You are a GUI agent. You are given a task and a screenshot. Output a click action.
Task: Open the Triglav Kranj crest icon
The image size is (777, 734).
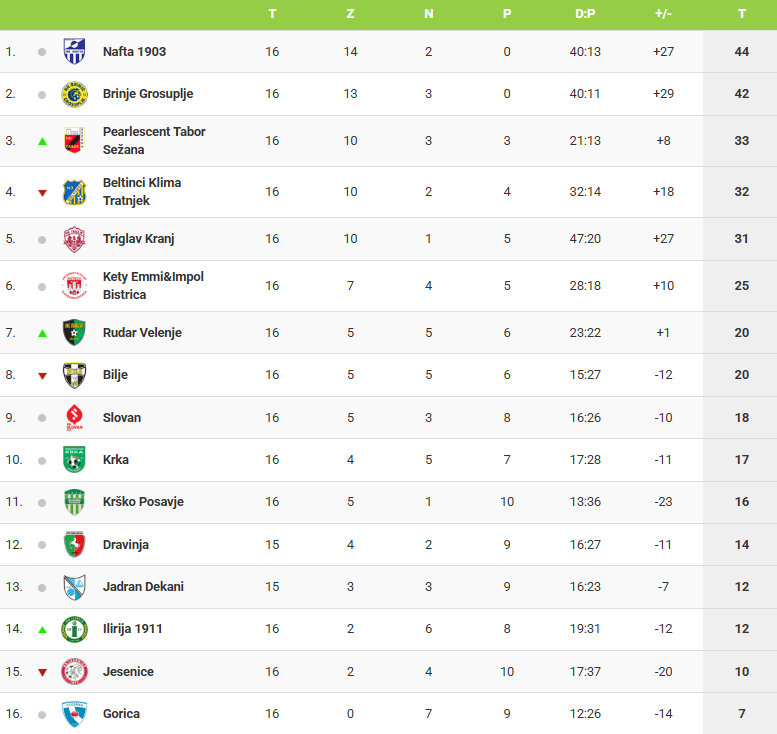click(74, 239)
